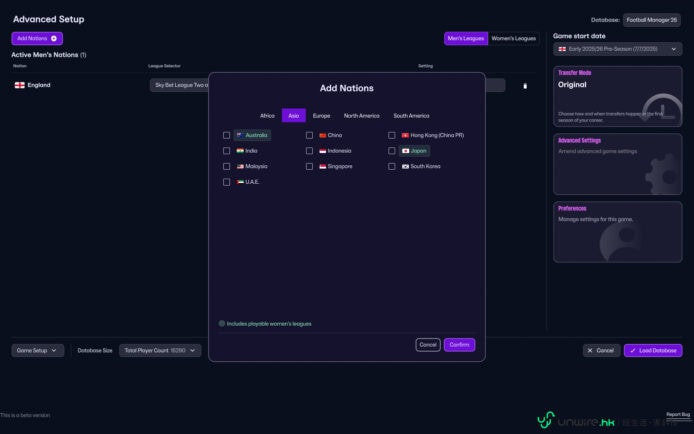The height and width of the screenshot is (434, 694).
Task: Click the flag icon in Game start date
Action: pyautogui.click(x=562, y=49)
